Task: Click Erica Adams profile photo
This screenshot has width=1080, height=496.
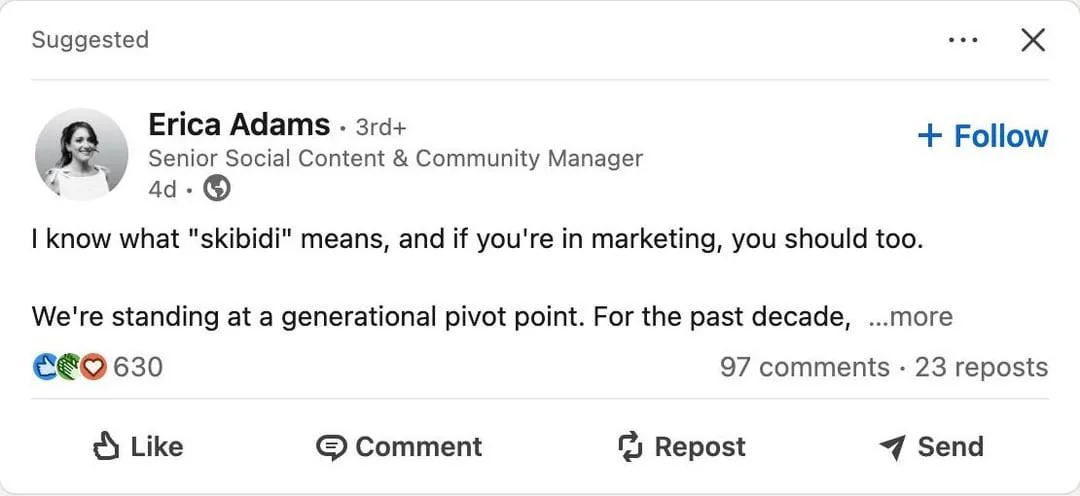Action: coord(81,154)
